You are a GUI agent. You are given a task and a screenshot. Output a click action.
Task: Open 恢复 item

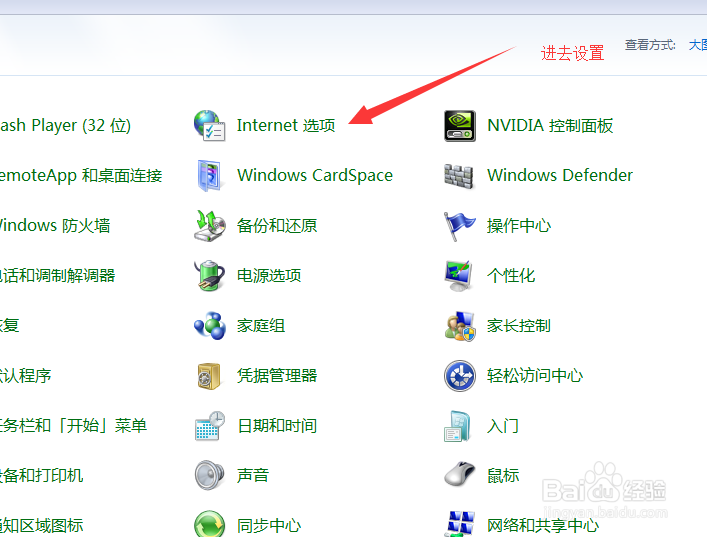[x=9, y=326]
